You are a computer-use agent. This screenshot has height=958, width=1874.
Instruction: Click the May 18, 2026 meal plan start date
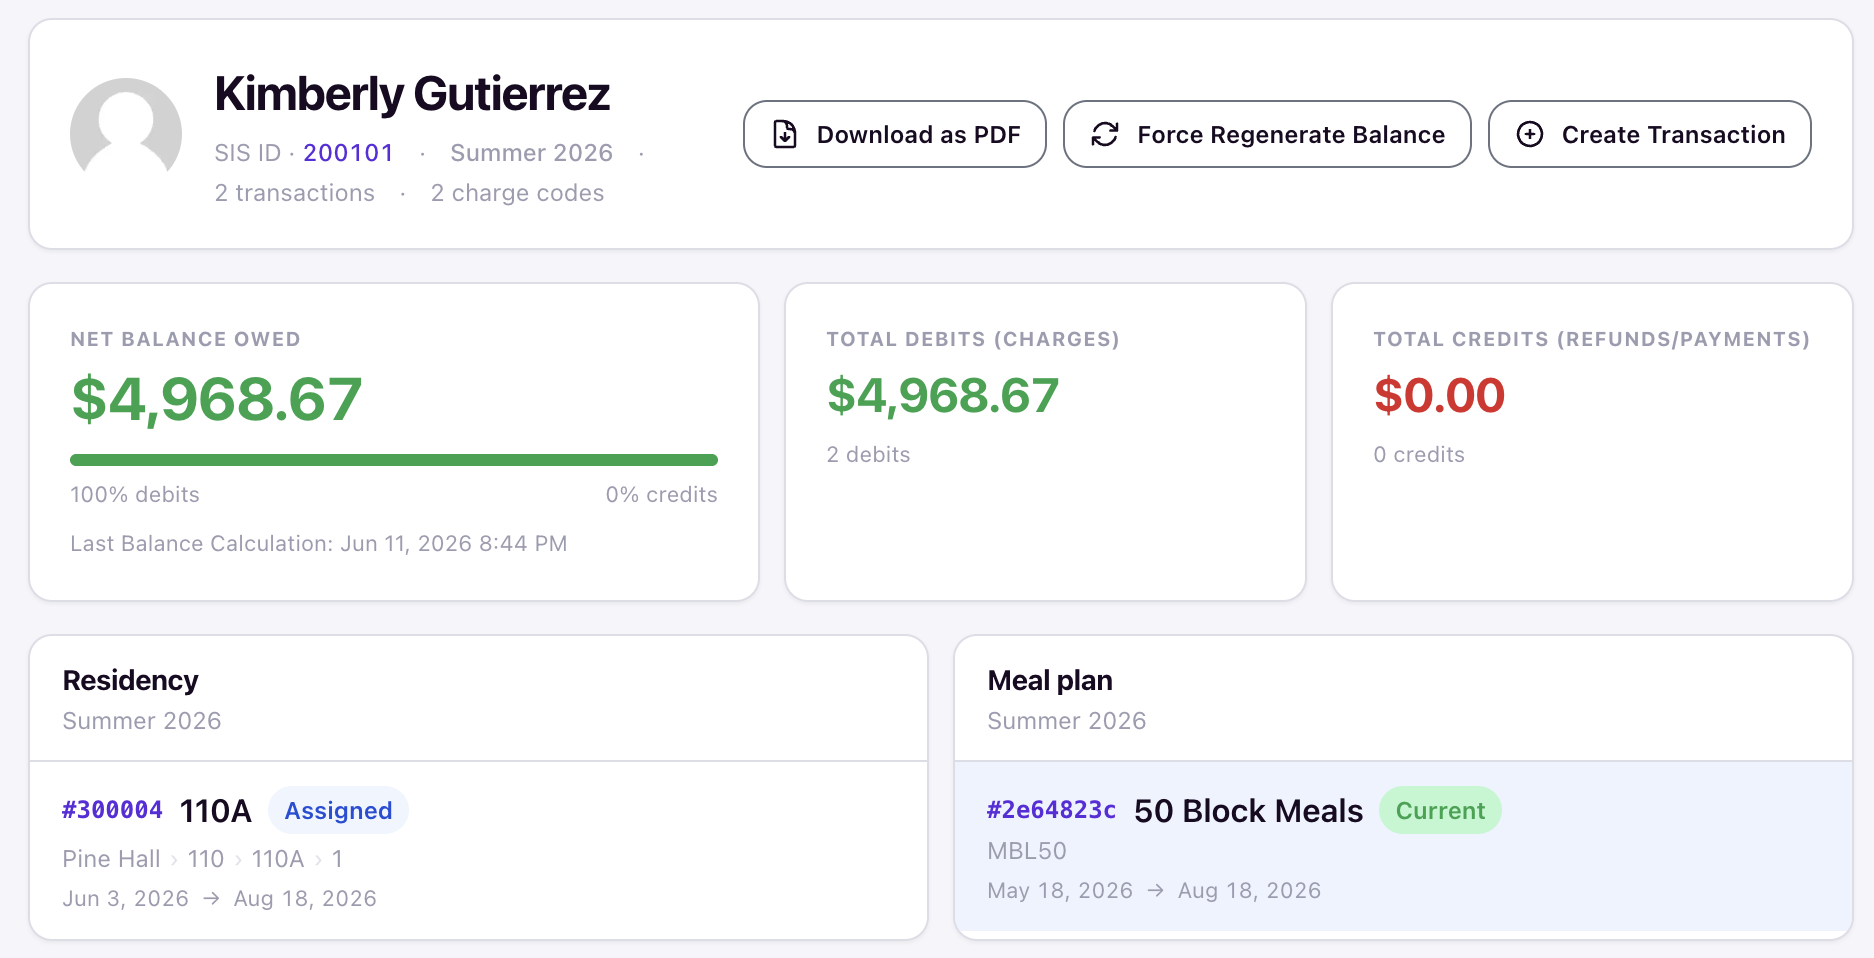click(x=1060, y=891)
